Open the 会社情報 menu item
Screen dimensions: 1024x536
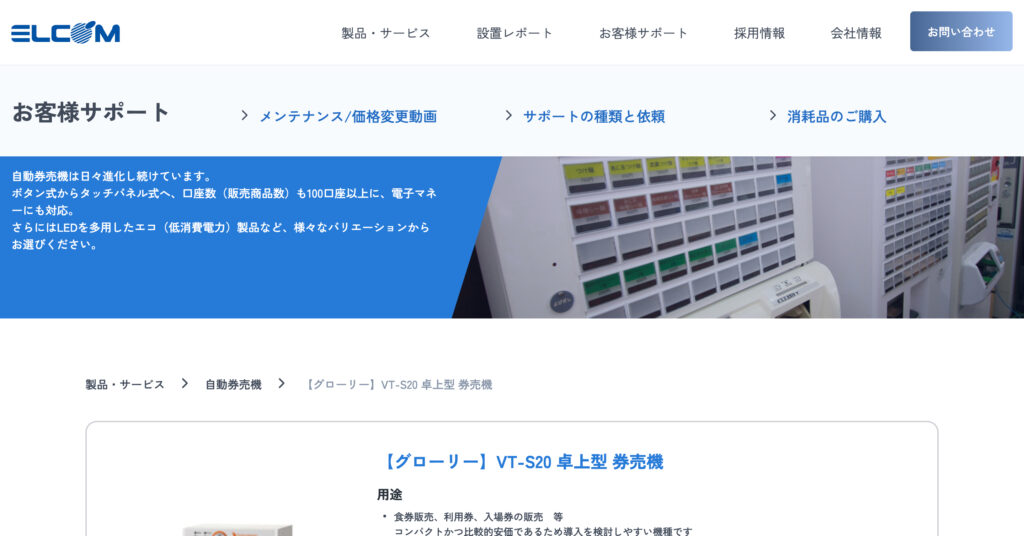coord(856,33)
